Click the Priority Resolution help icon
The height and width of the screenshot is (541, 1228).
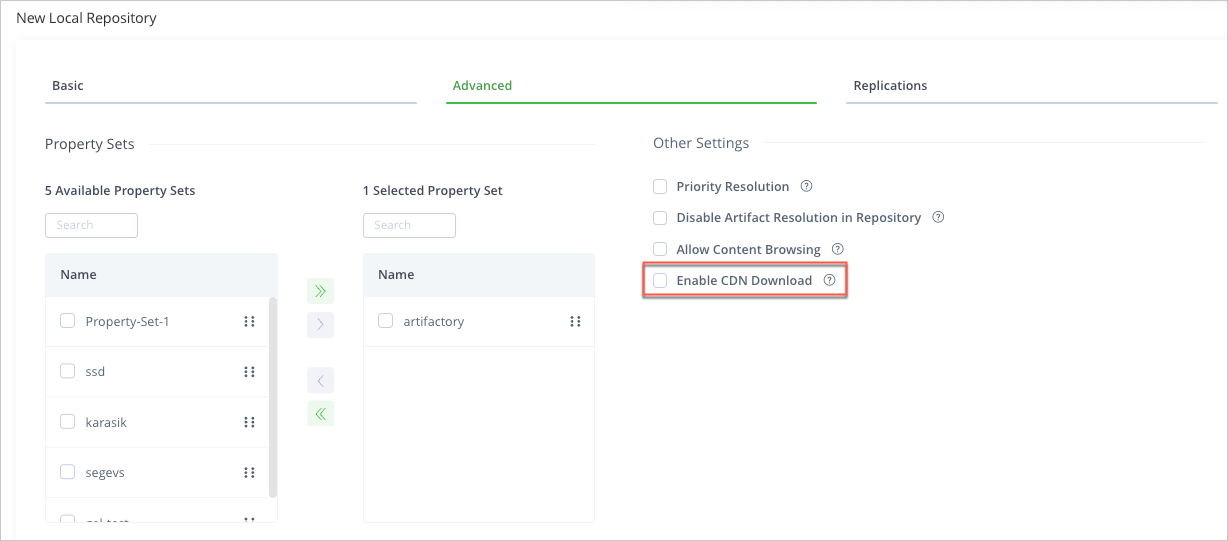pyautogui.click(x=807, y=186)
